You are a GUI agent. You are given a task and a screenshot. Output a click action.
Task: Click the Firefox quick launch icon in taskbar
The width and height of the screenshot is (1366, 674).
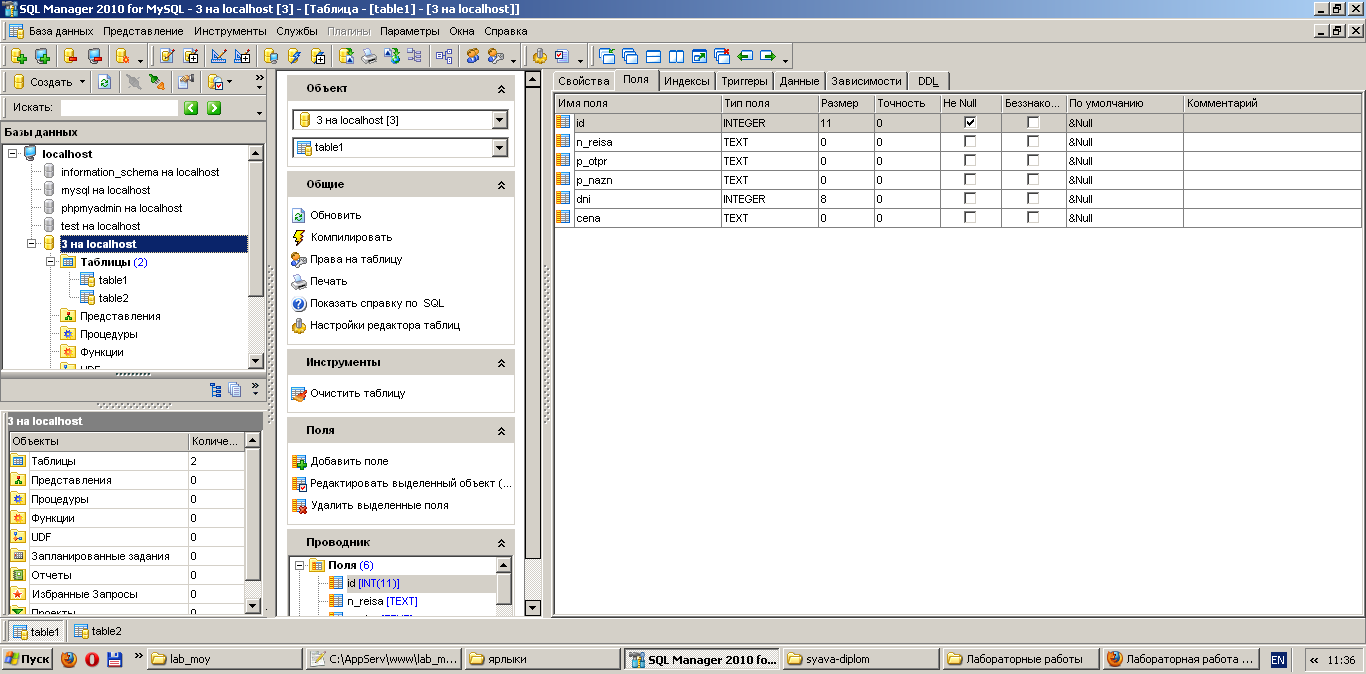pos(69,659)
